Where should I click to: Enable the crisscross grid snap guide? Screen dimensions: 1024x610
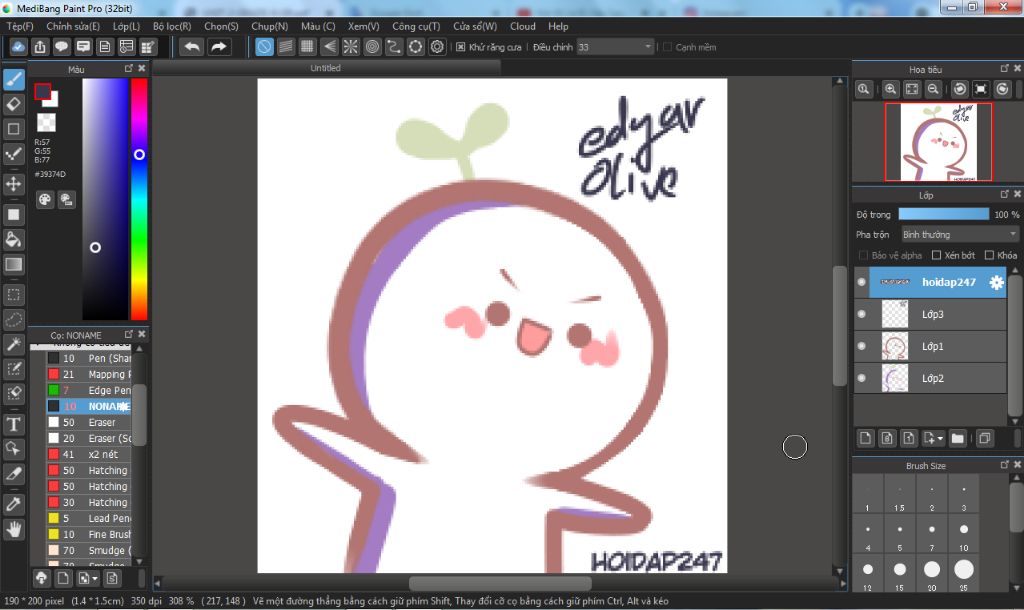(308, 47)
